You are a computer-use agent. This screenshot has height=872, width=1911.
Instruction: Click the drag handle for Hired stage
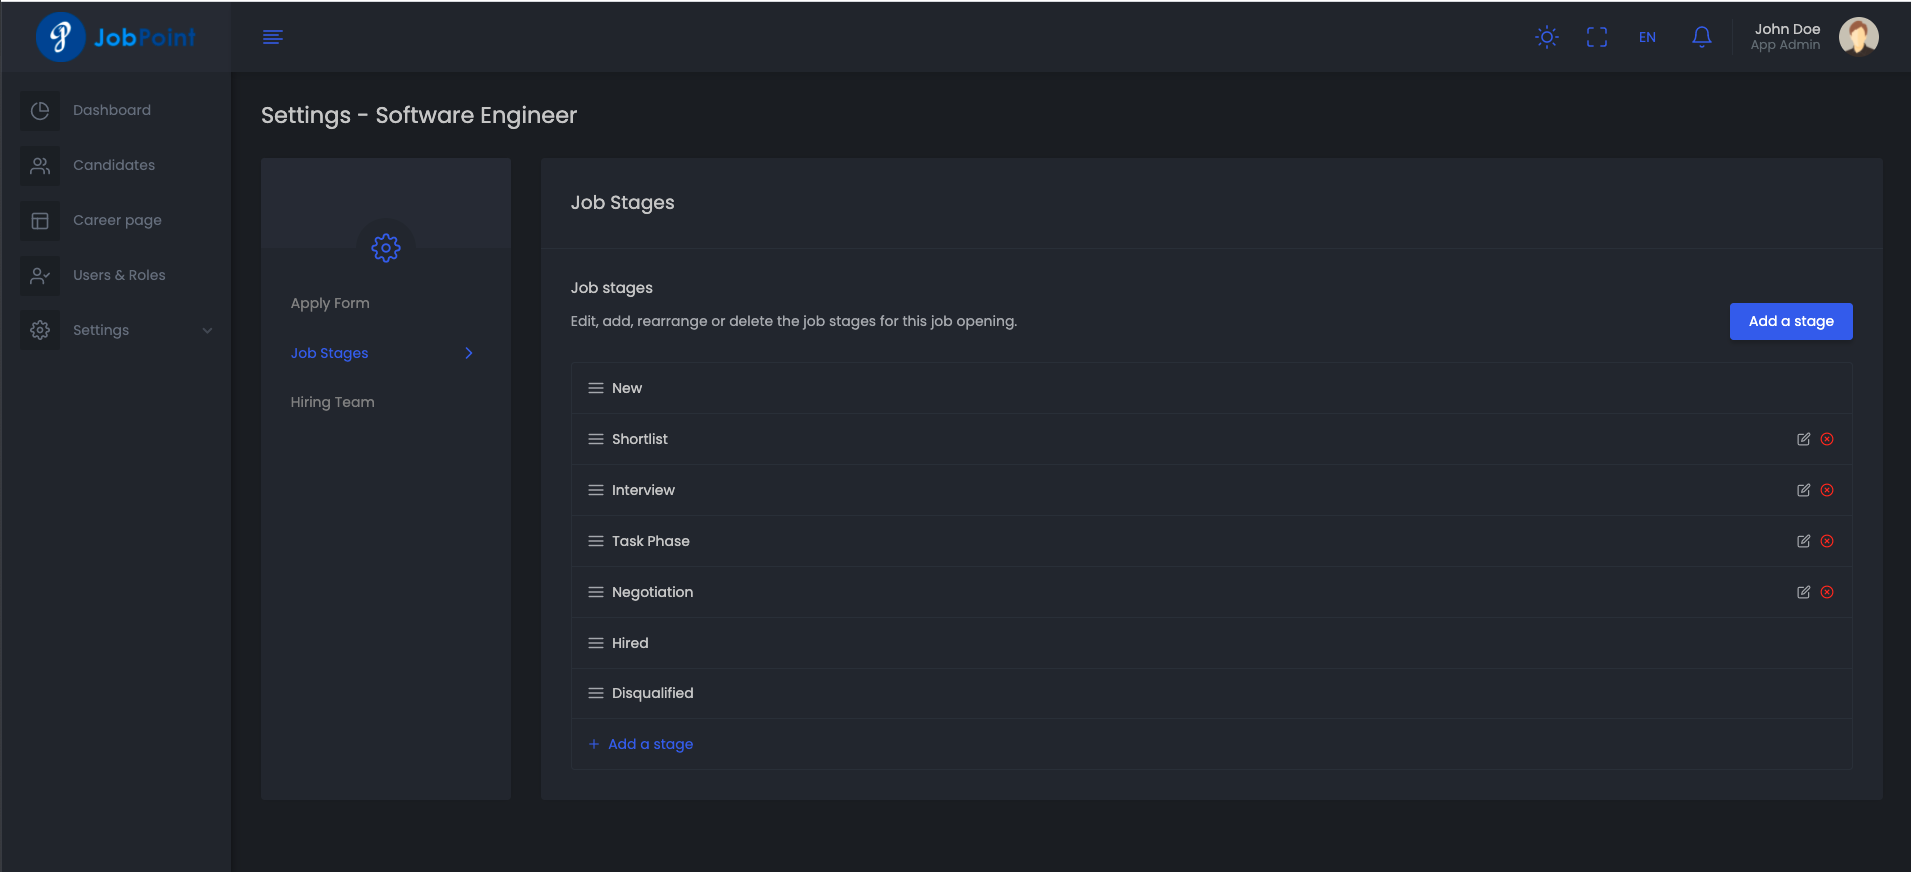click(596, 643)
